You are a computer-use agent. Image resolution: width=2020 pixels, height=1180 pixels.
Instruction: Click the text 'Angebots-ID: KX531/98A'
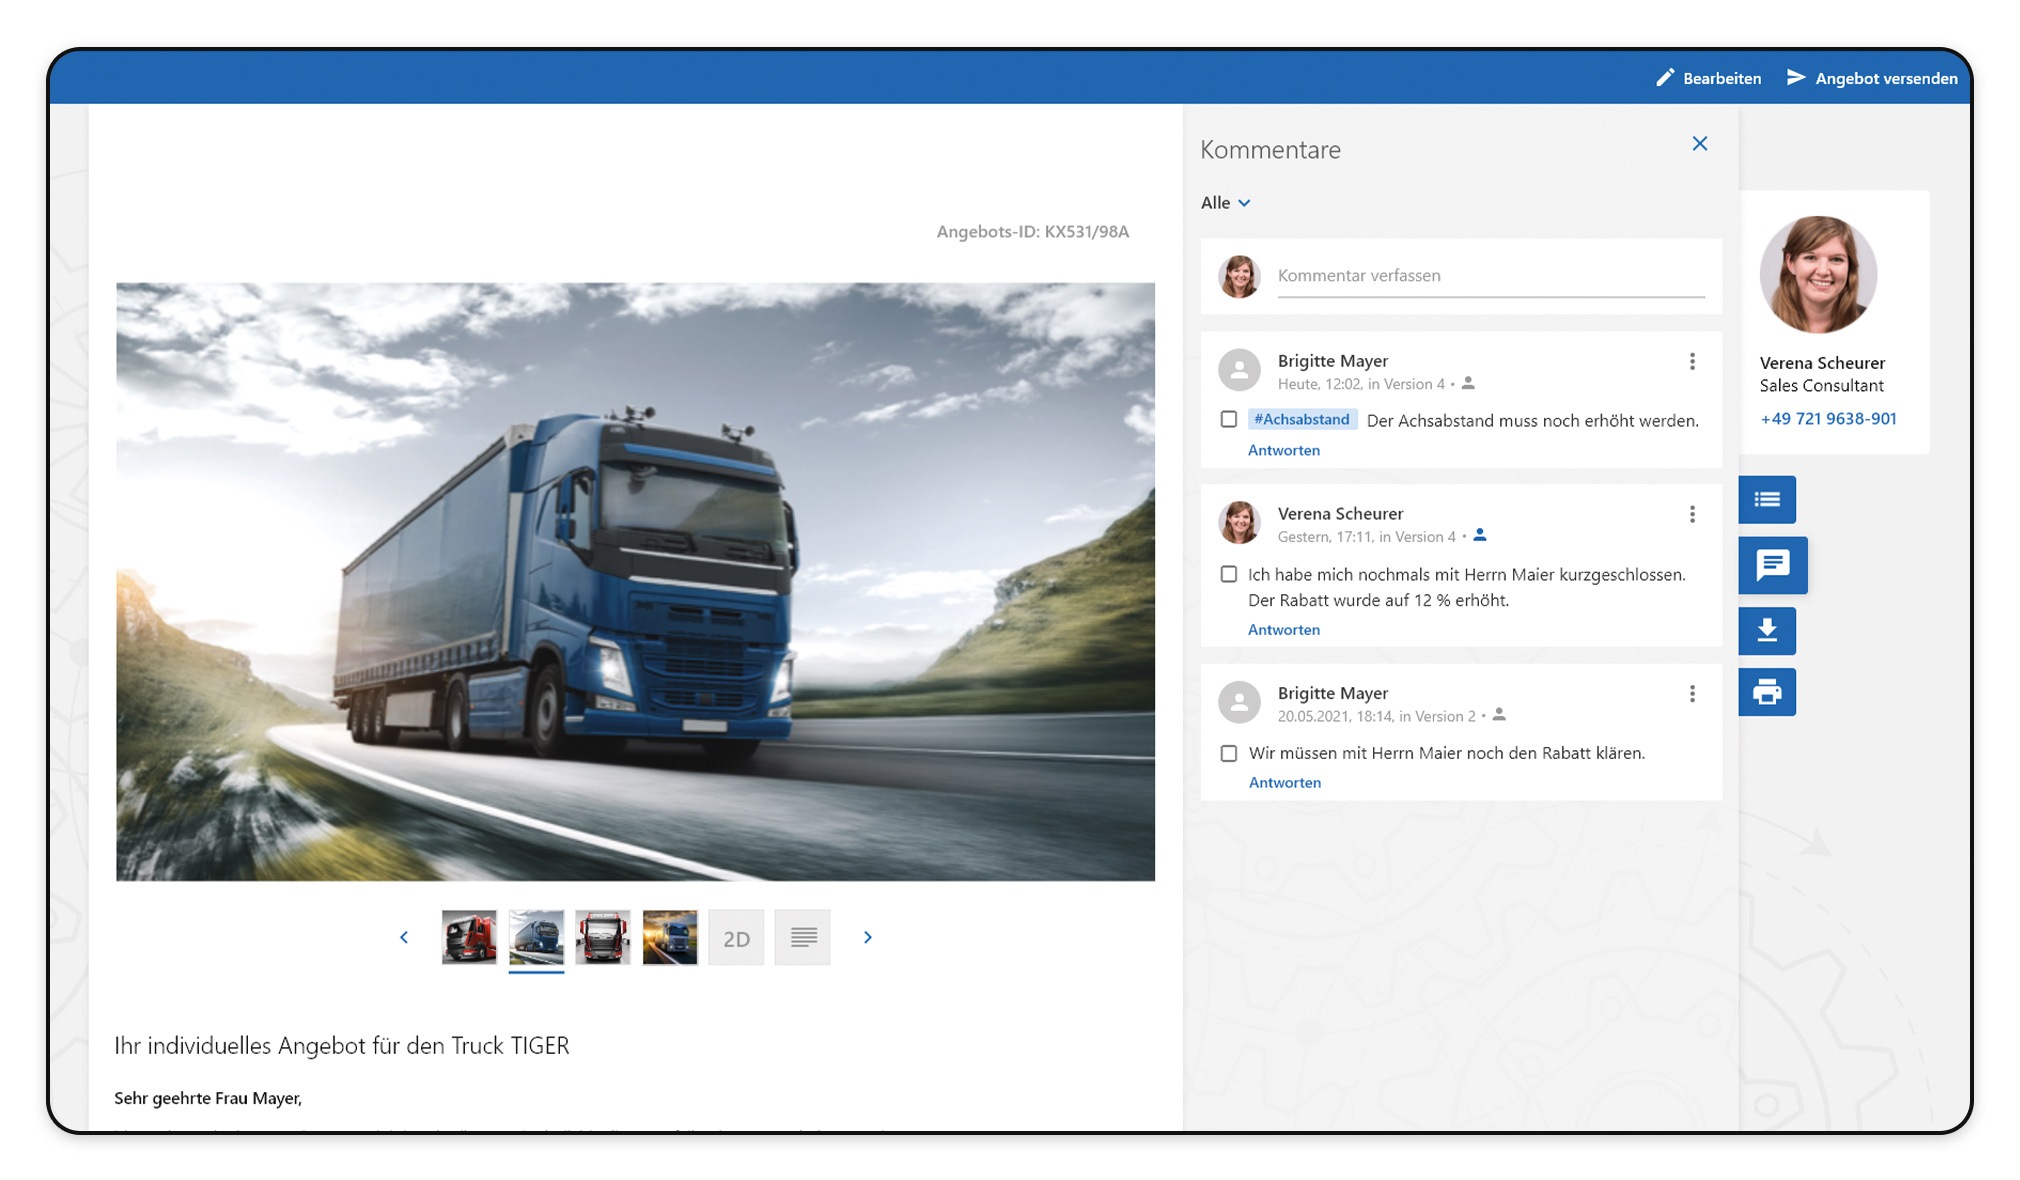(x=1032, y=231)
